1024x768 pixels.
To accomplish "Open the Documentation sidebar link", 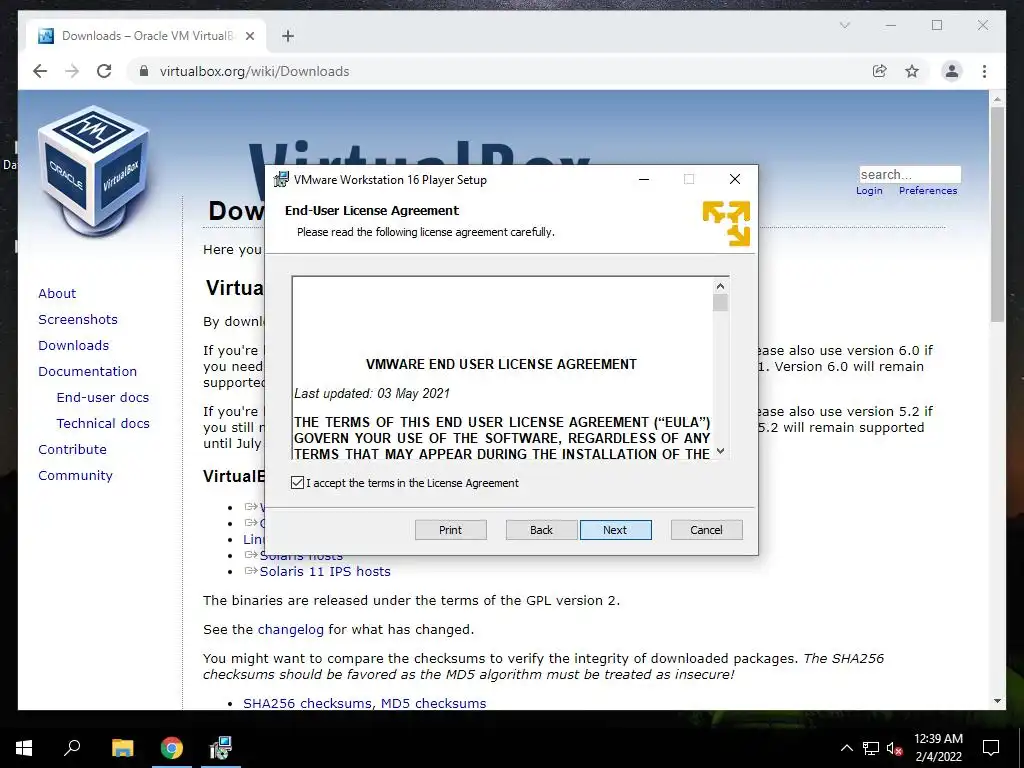I will coord(88,372).
